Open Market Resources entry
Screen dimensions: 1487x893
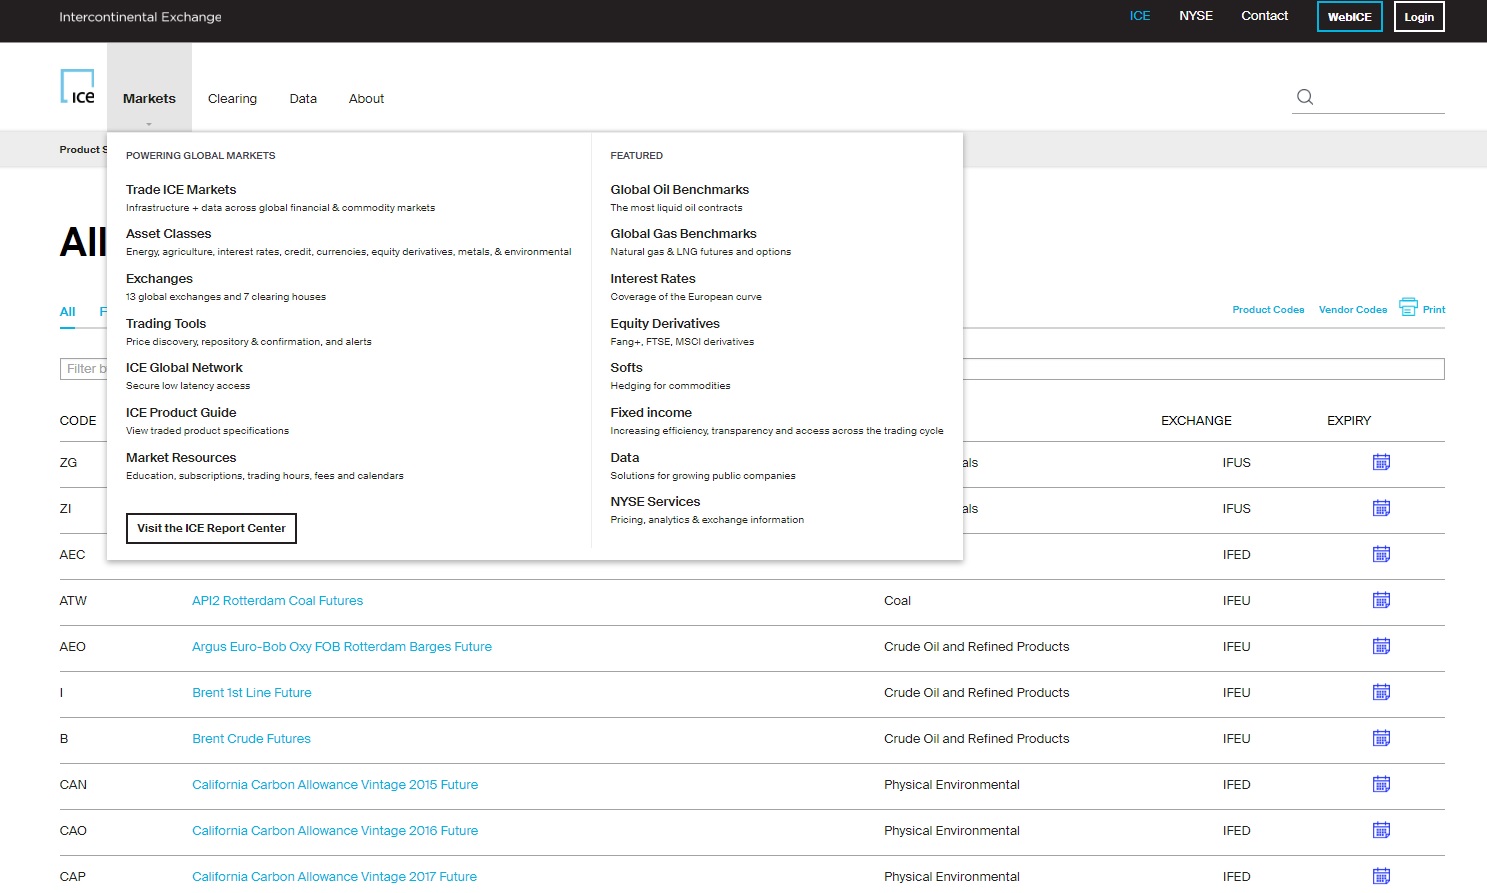tap(181, 457)
